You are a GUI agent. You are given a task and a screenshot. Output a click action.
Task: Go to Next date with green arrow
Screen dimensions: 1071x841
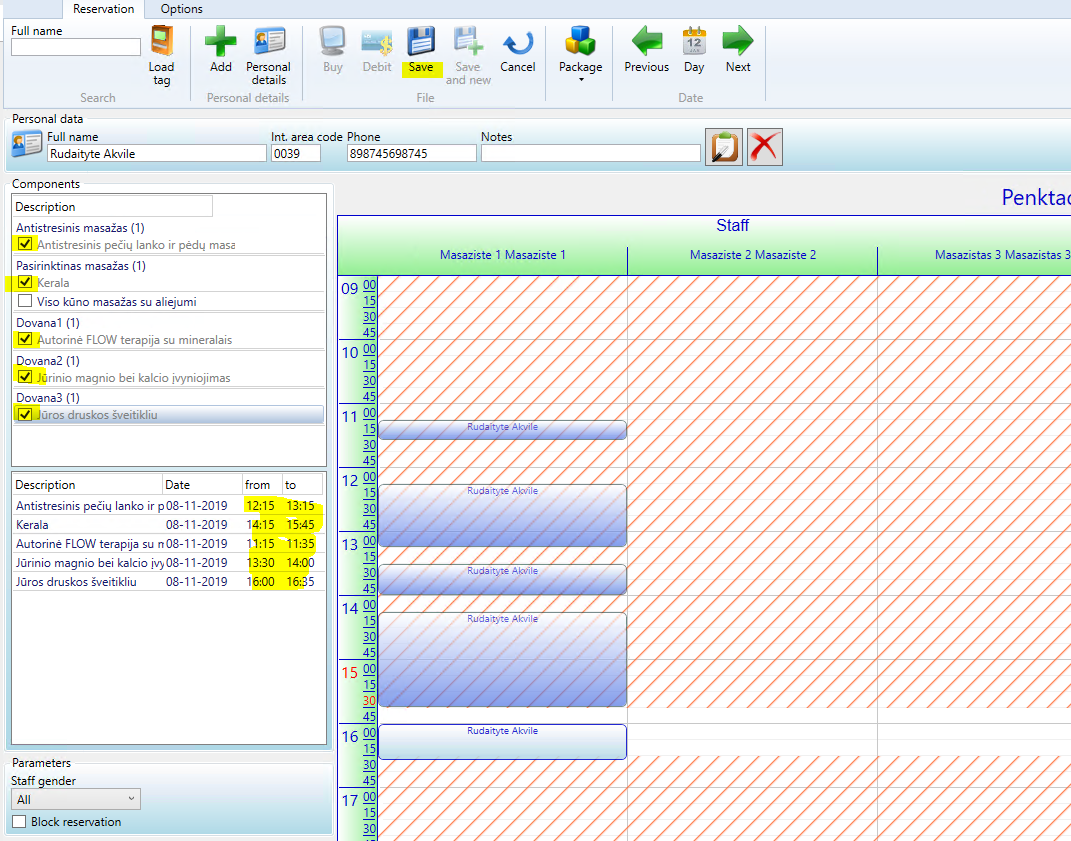tap(738, 42)
